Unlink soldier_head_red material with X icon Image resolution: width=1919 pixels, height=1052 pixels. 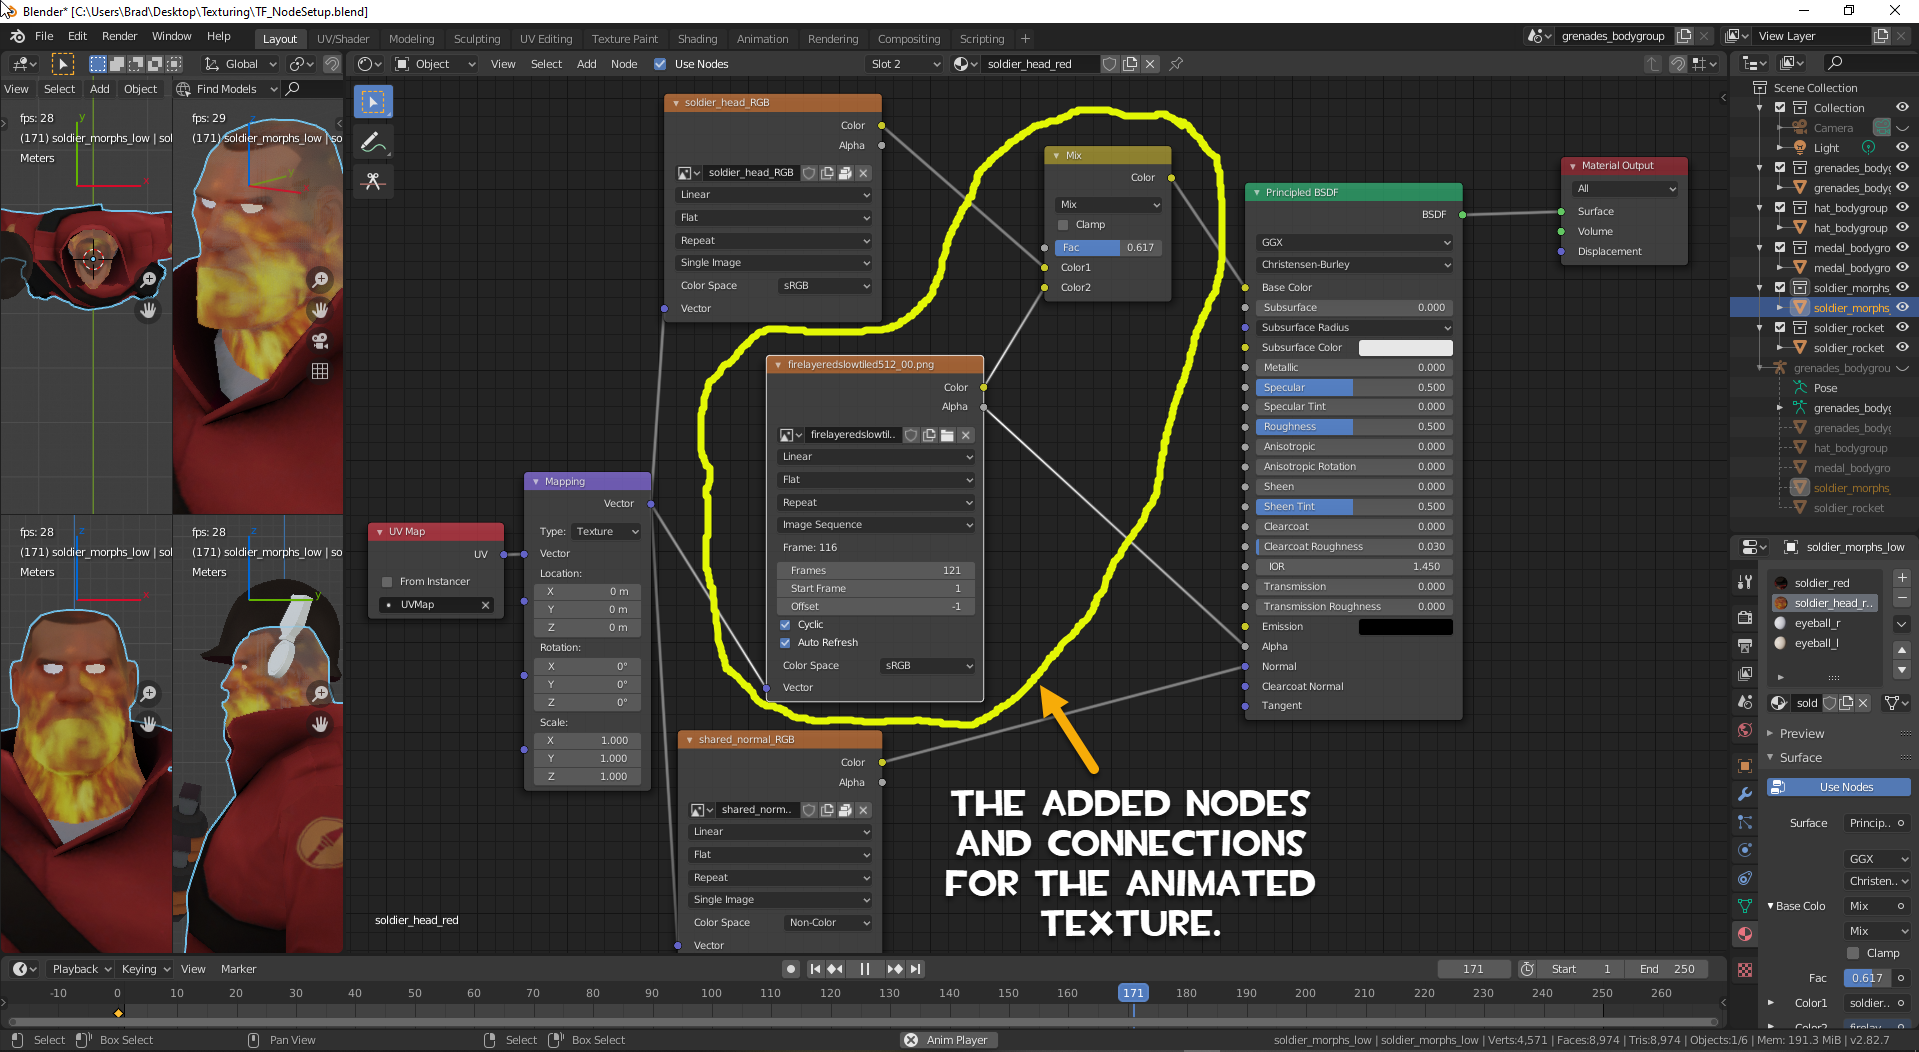click(x=1150, y=64)
